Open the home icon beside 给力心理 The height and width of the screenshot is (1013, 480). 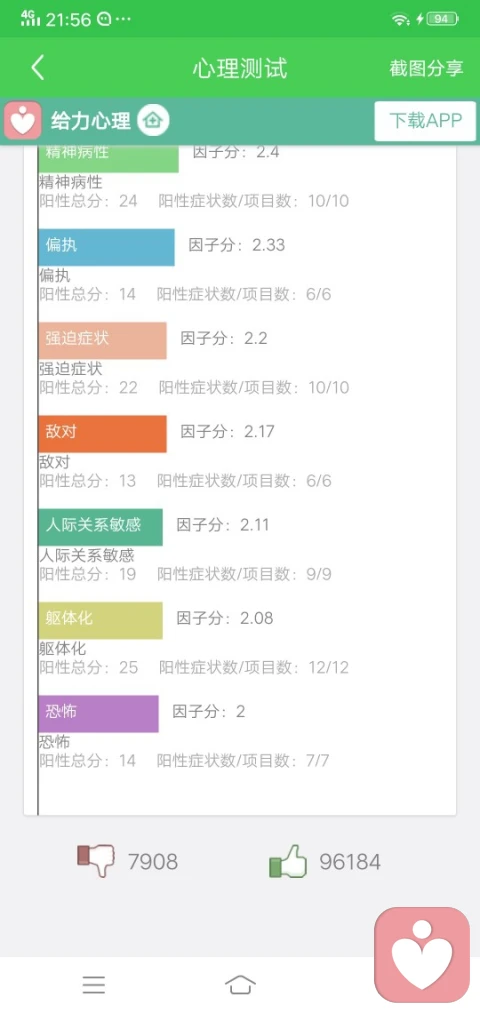coord(154,120)
